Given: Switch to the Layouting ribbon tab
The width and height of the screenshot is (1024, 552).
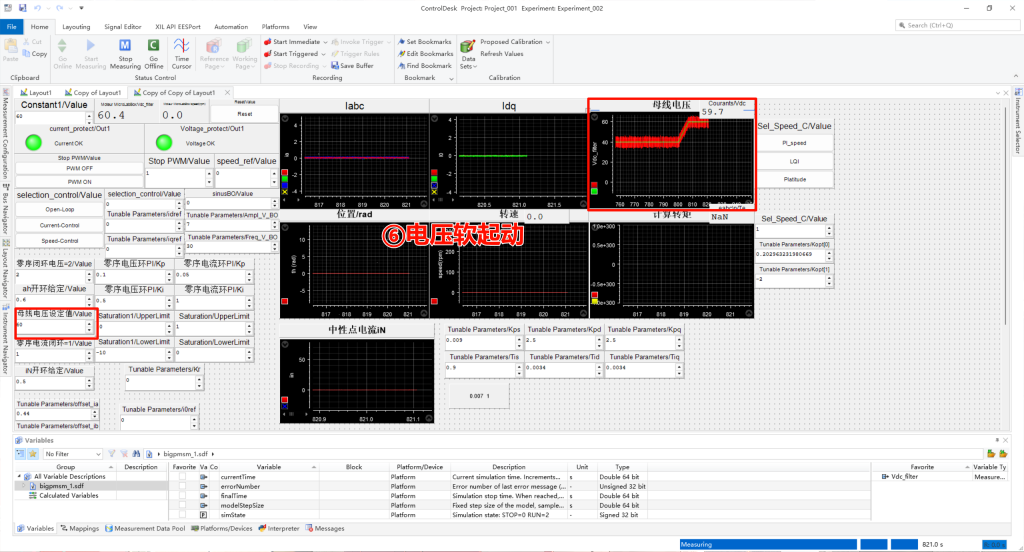Looking at the screenshot, I should tap(76, 27).
